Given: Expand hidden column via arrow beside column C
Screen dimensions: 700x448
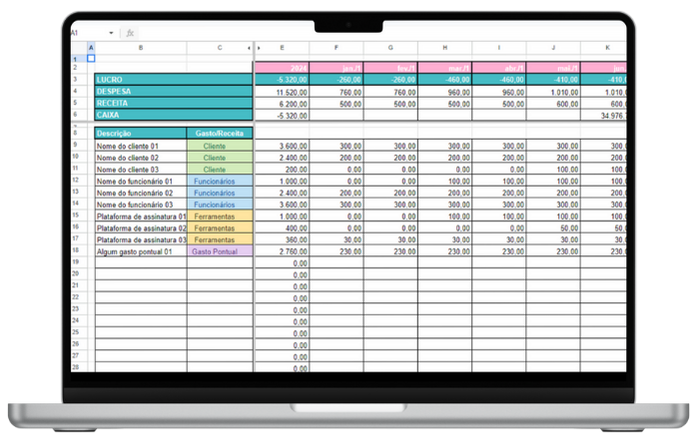Looking at the screenshot, I should [x=249, y=48].
